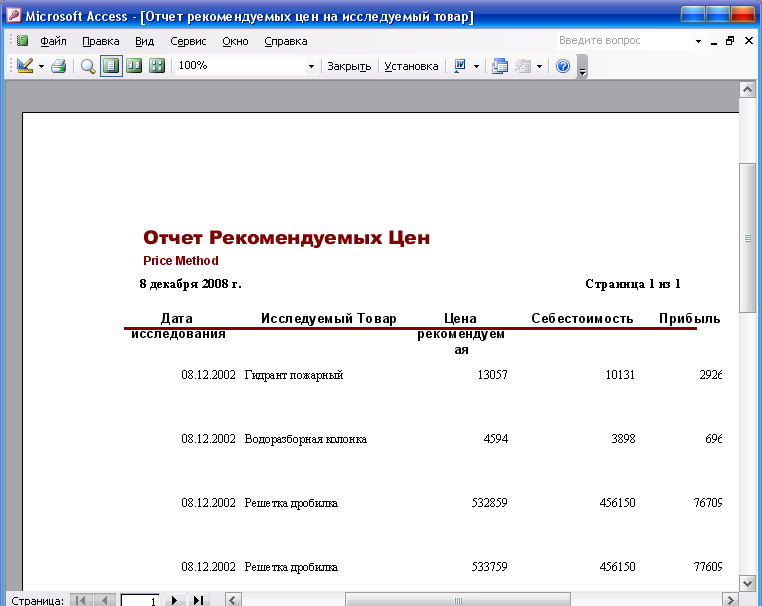Screen dimensions: 762x606
Task: Open Toolbar Options expander at toolbar end
Action: coord(582,67)
